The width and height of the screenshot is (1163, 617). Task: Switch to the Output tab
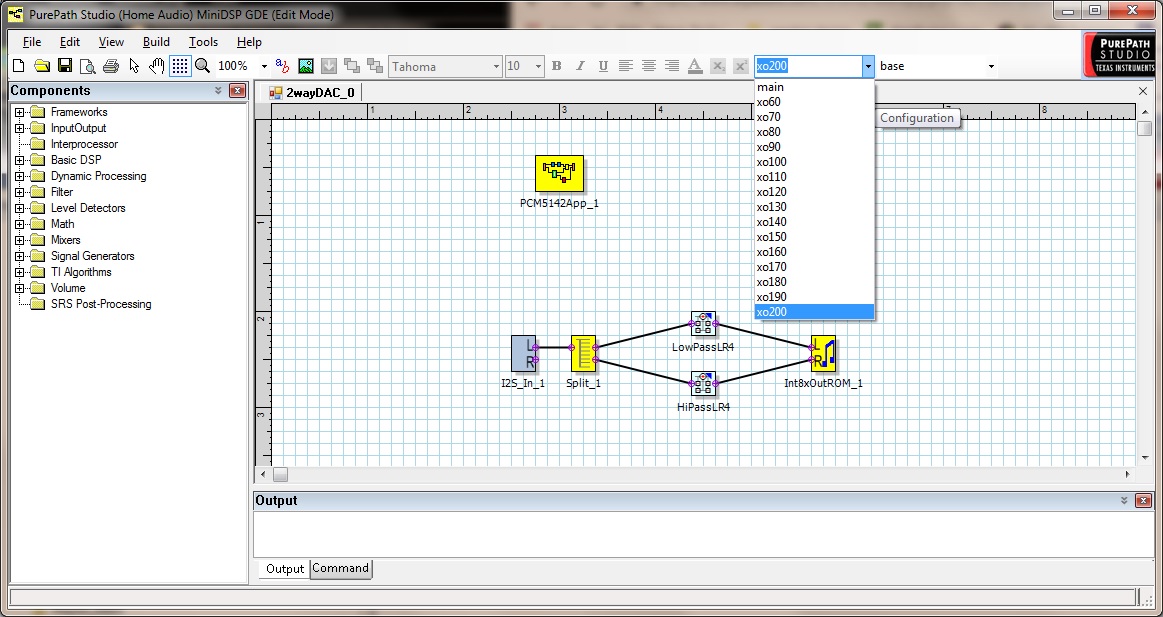(285, 569)
